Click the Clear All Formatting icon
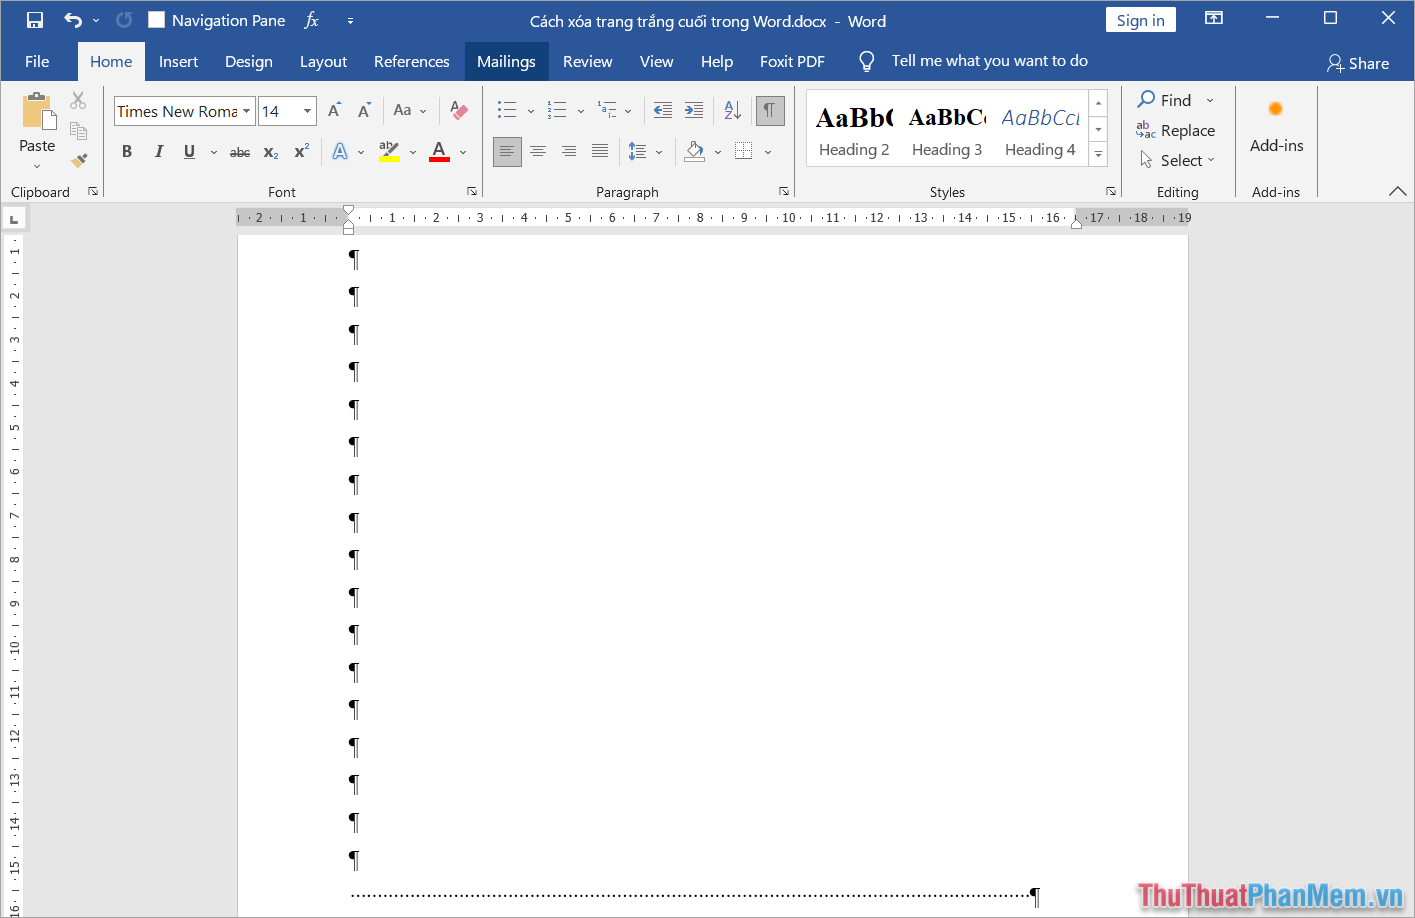This screenshot has height=918, width=1415. pos(459,110)
